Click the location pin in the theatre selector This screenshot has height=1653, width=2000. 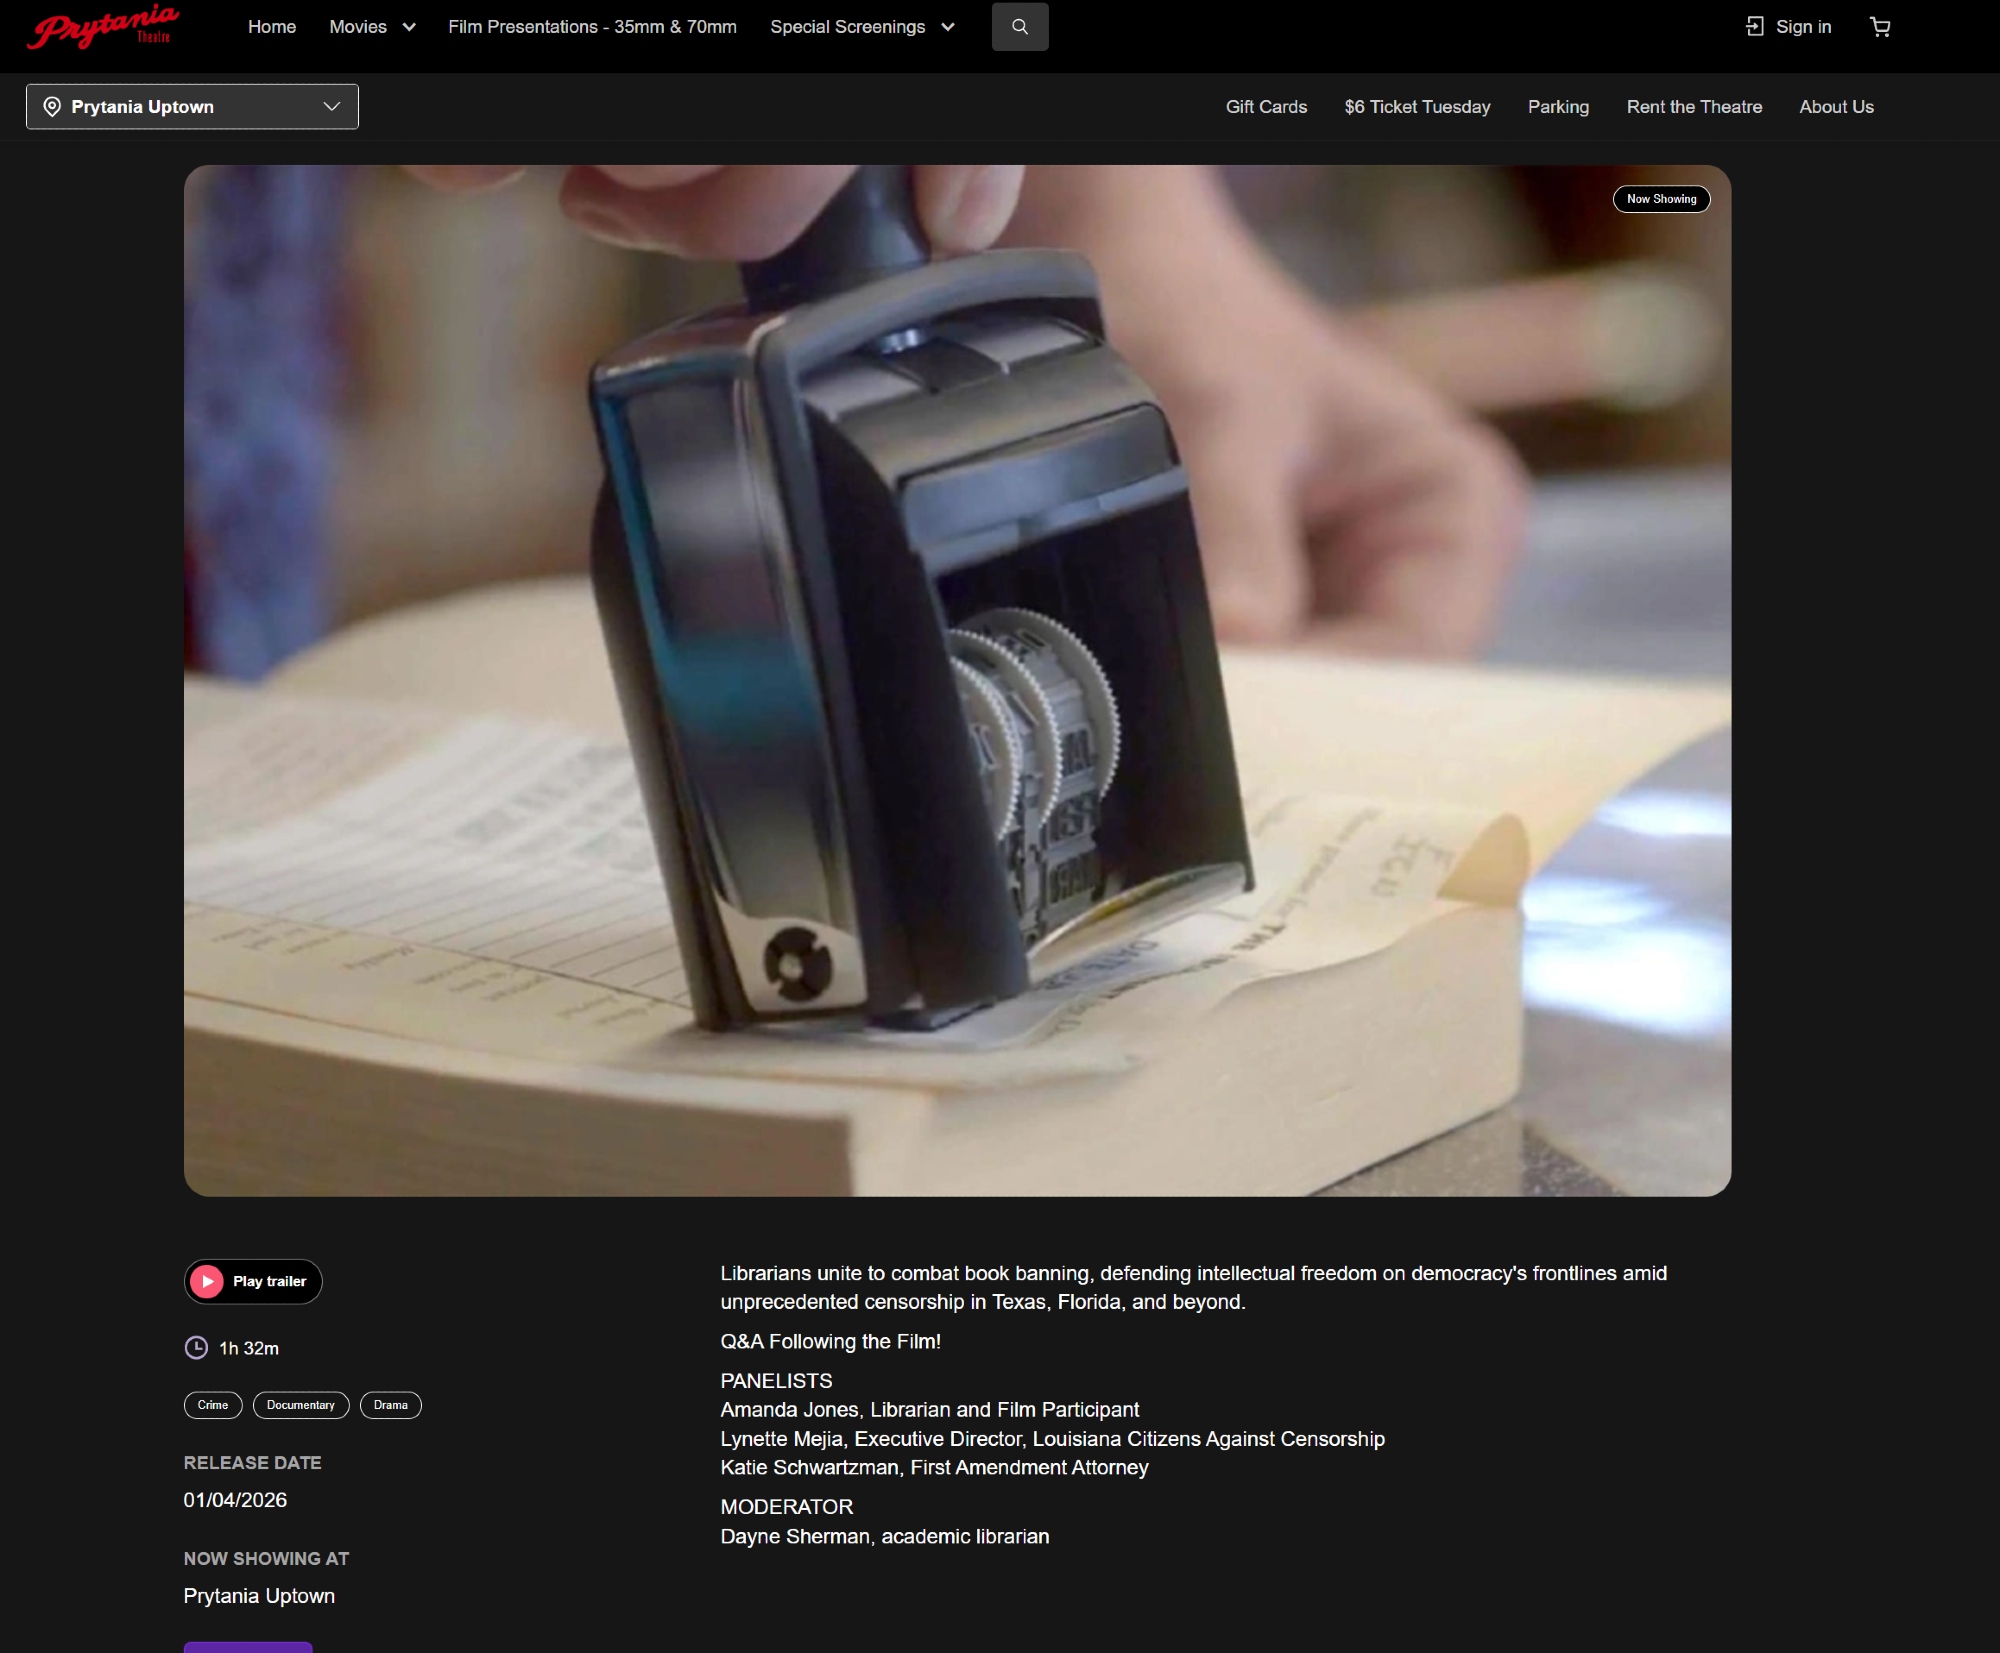pyautogui.click(x=52, y=107)
